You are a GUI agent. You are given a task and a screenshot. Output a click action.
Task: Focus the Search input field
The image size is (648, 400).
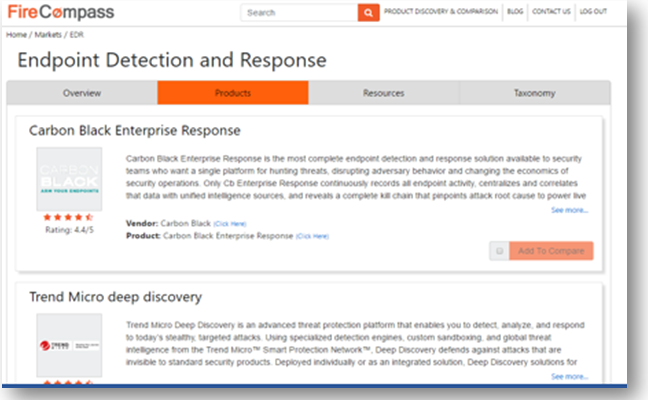pyautogui.click(x=299, y=13)
